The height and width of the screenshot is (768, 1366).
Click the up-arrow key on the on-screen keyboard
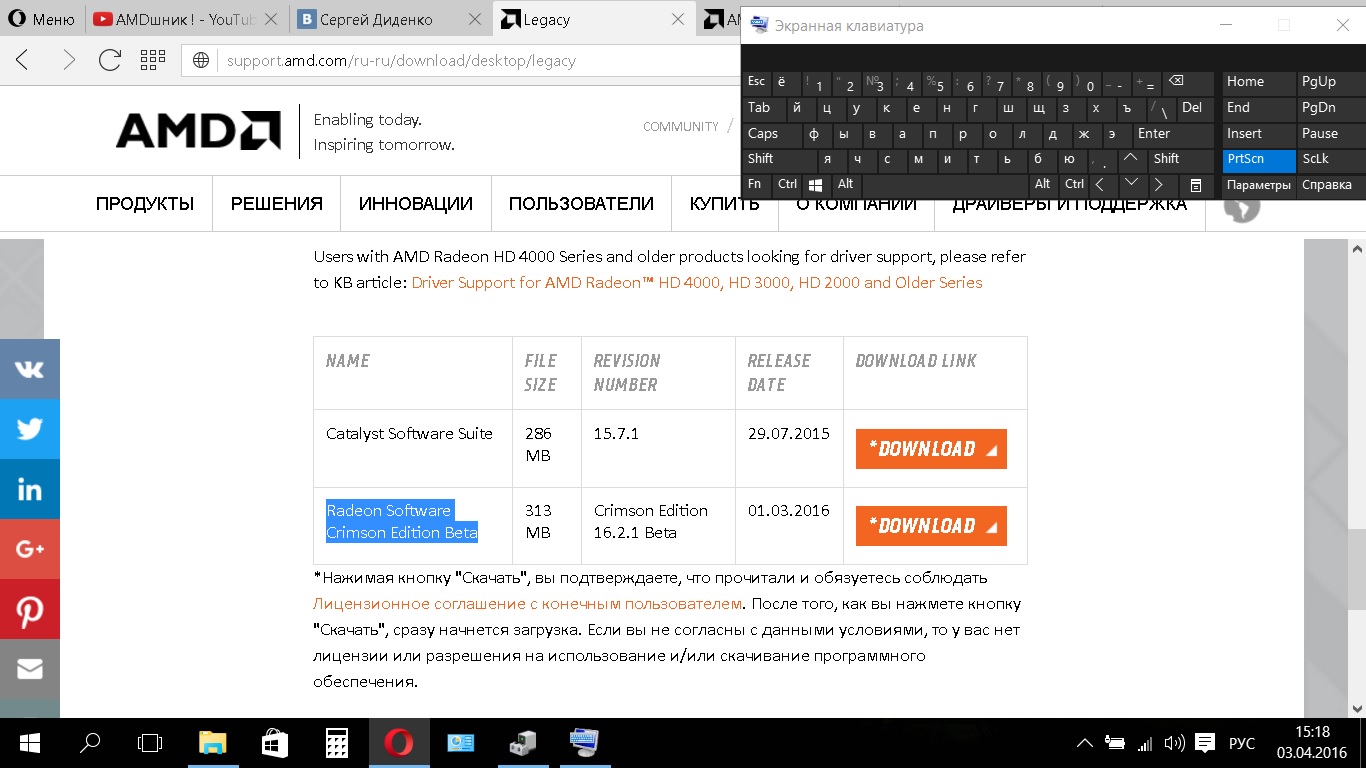coord(1131,159)
